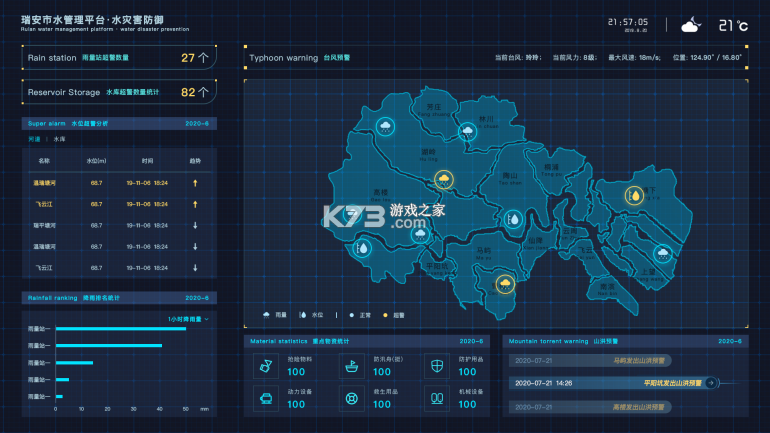Click the Typhoon warning title
This screenshot has width=770, height=433.
click(283, 58)
